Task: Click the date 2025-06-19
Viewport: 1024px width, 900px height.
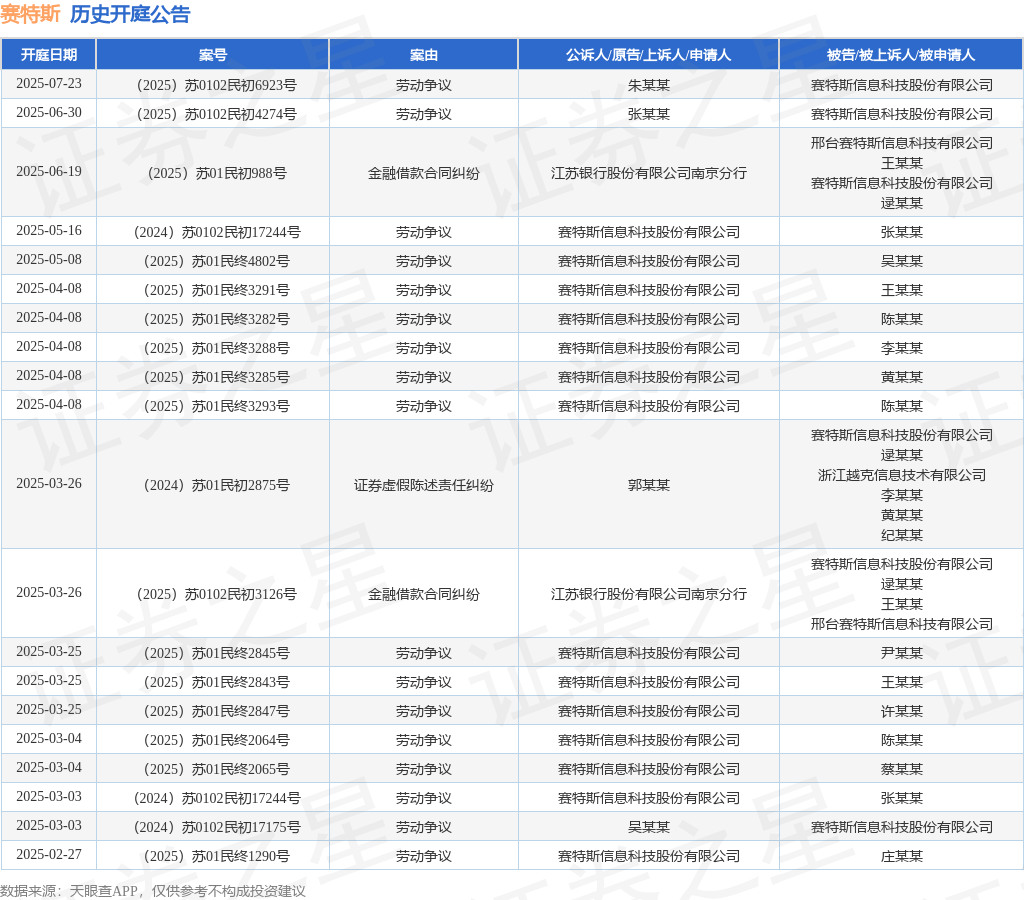Action: [x=49, y=171]
